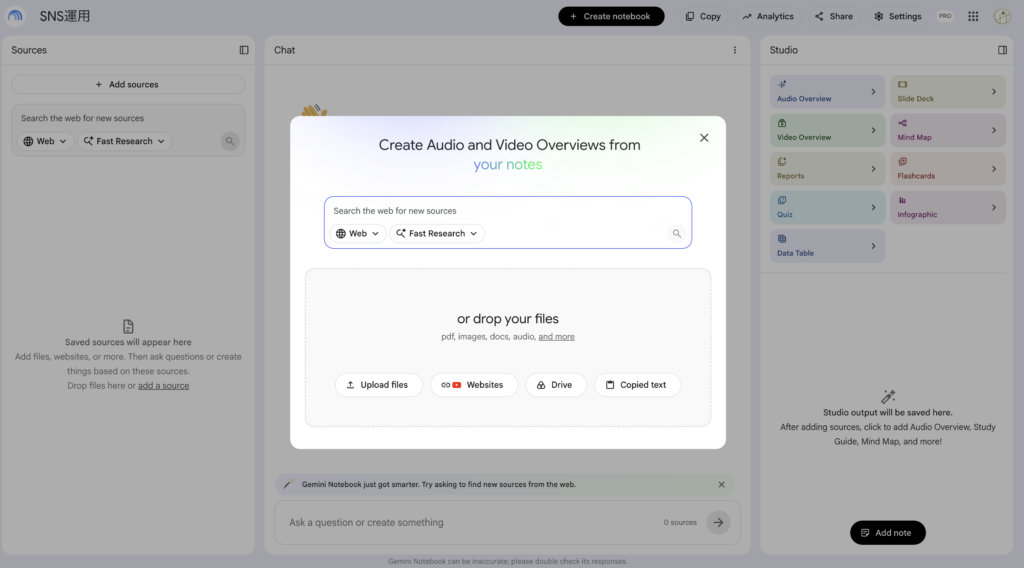Screen dimensions: 1024x568
Task: Click the Copied text button
Action: (x=637, y=385)
